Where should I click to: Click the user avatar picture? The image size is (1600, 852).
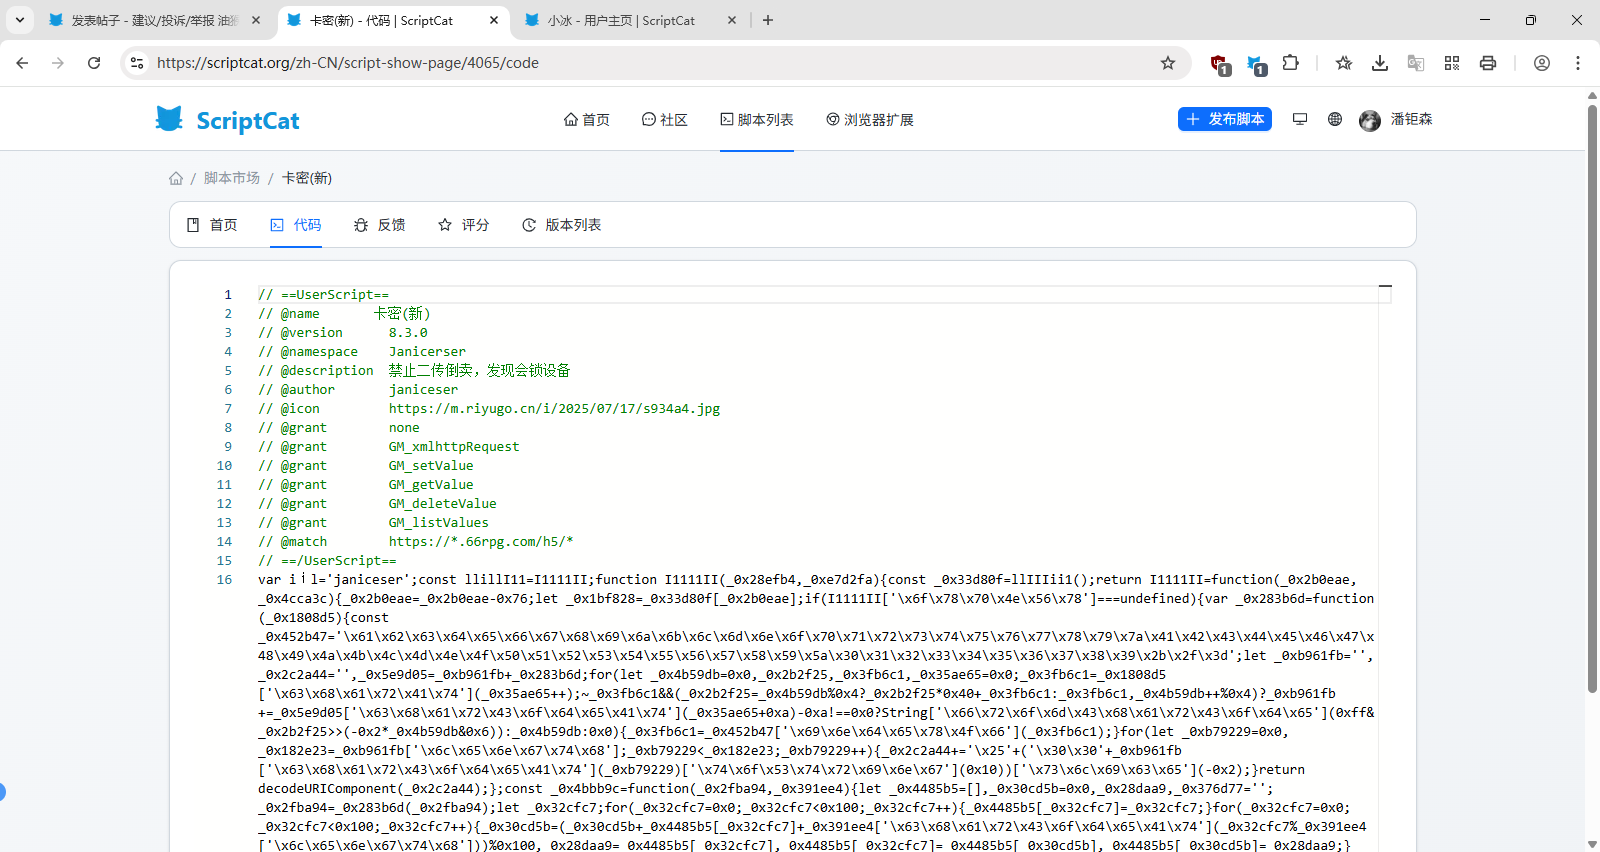coord(1370,120)
